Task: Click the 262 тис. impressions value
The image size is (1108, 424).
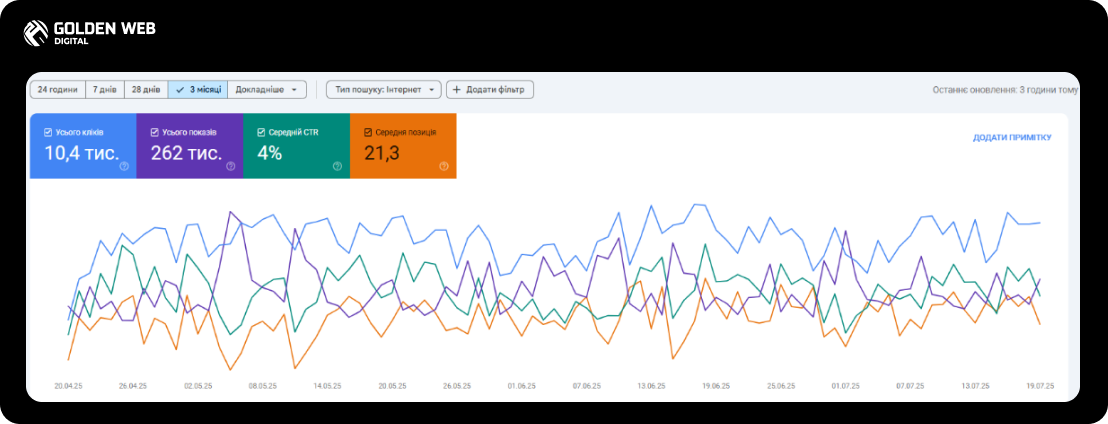Action: pos(187,152)
